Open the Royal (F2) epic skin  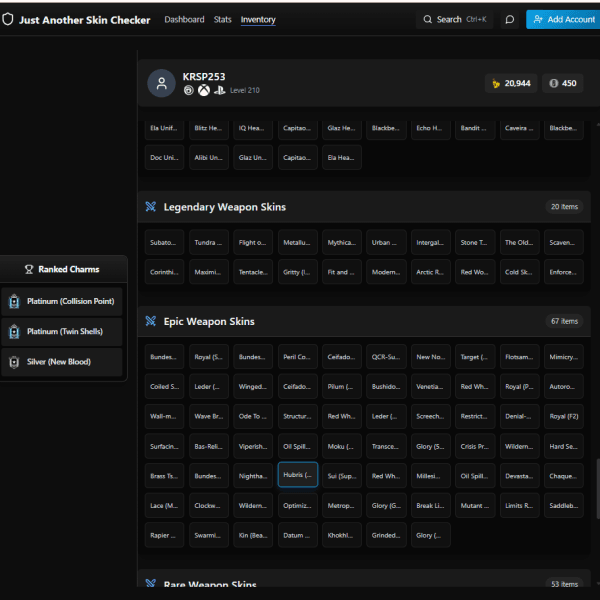click(x=564, y=416)
